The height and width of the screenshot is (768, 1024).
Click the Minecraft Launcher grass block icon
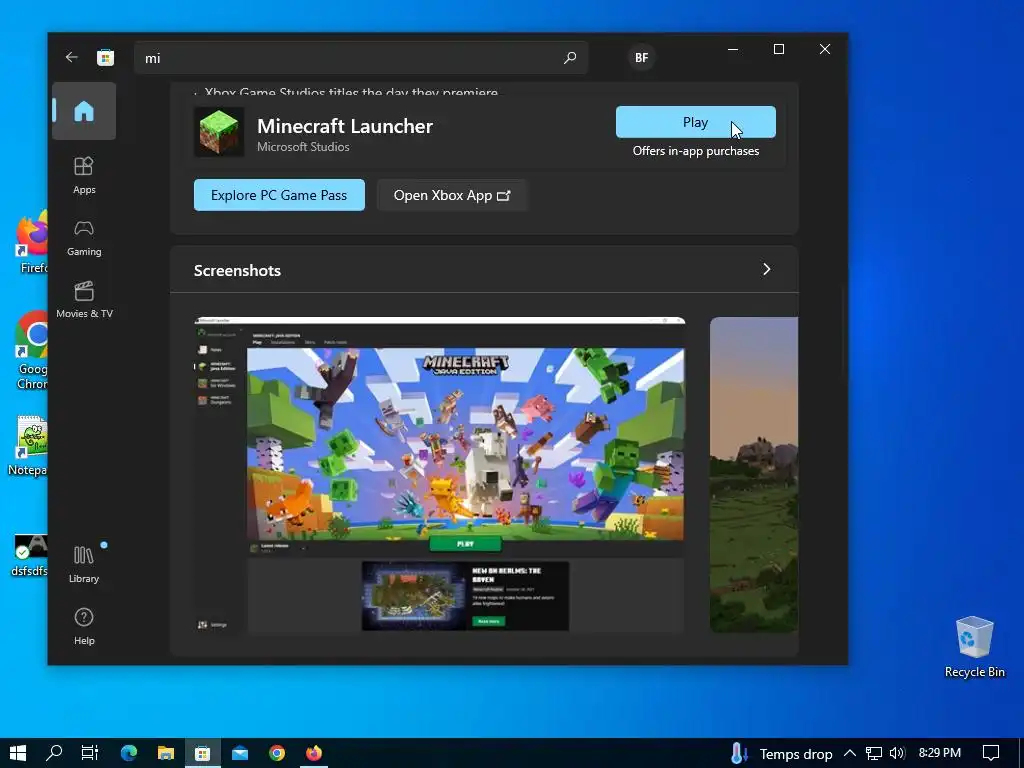click(219, 132)
